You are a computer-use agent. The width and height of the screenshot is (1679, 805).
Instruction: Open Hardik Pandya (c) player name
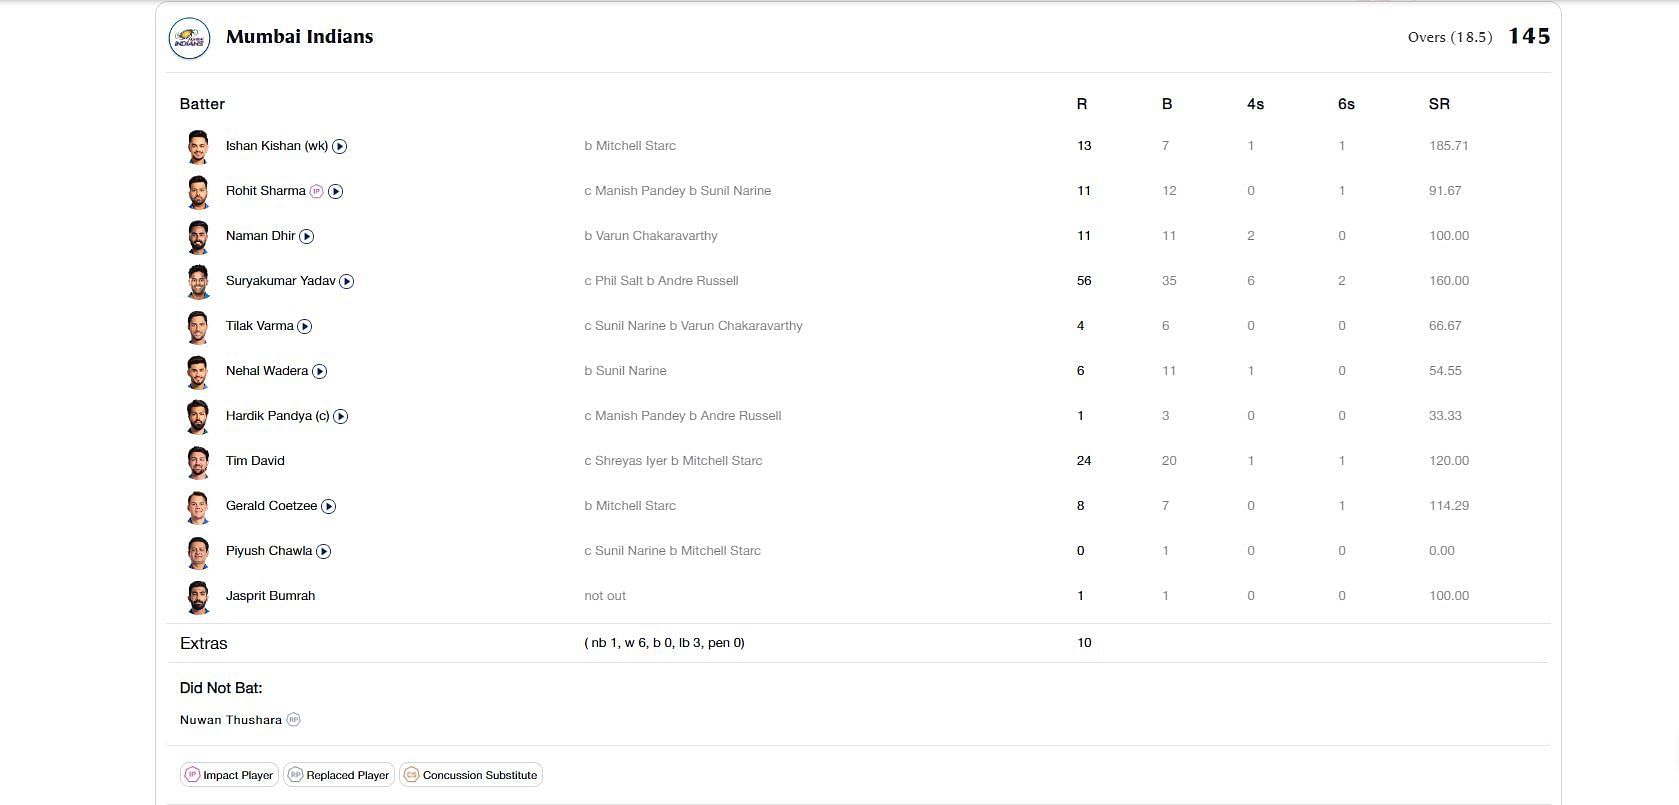278,416
